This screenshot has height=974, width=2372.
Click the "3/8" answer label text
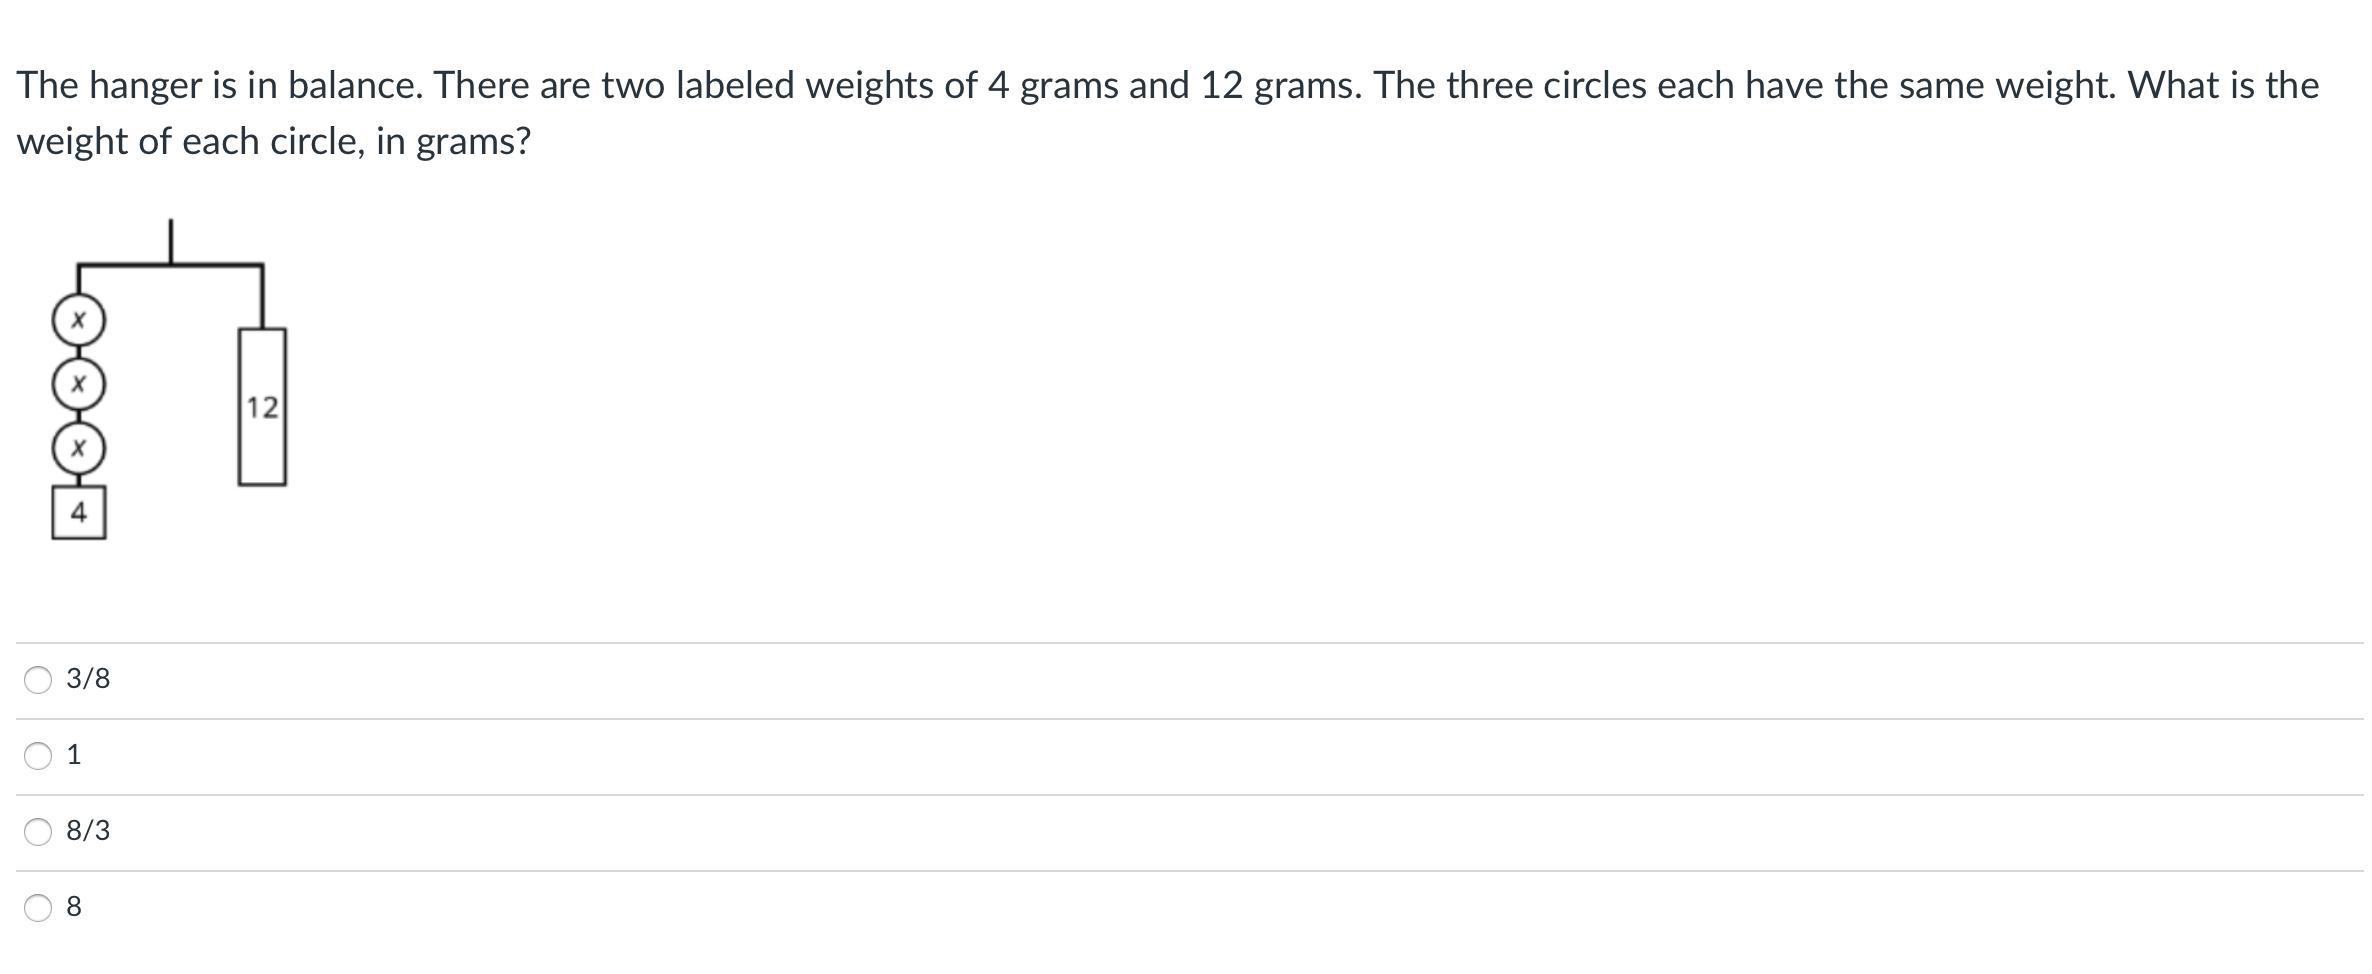(88, 679)
